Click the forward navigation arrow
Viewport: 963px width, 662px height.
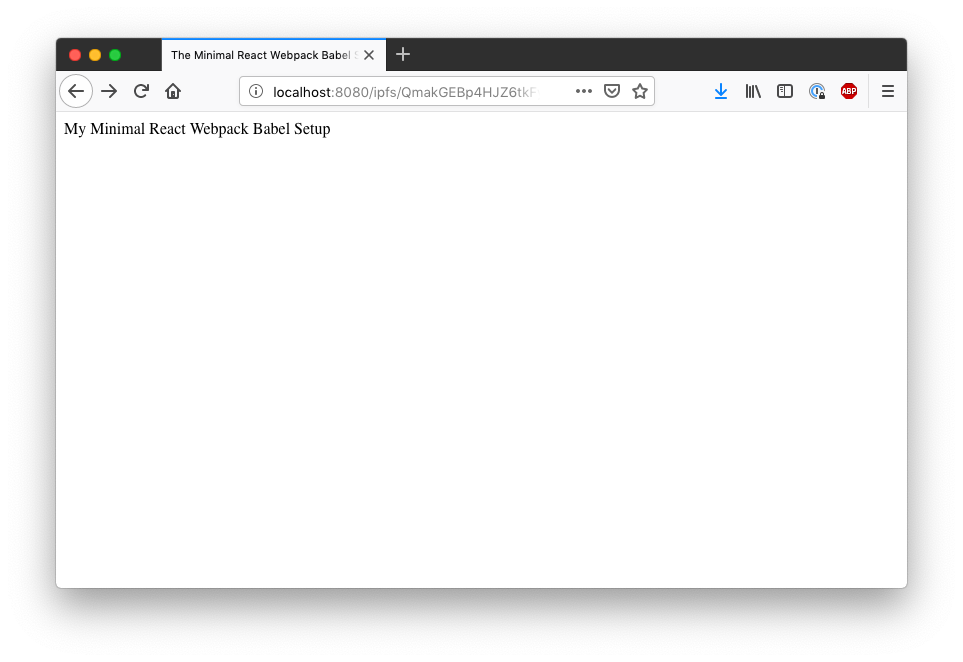[x=108, y=91]
